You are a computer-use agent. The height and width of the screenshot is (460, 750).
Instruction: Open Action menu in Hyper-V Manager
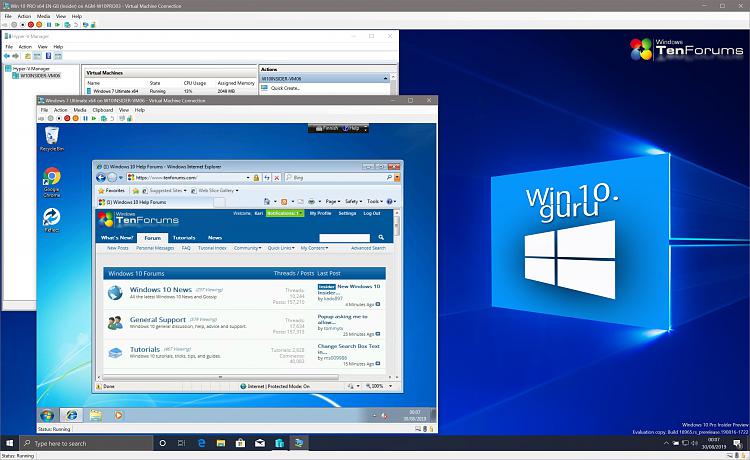[25, 47]
